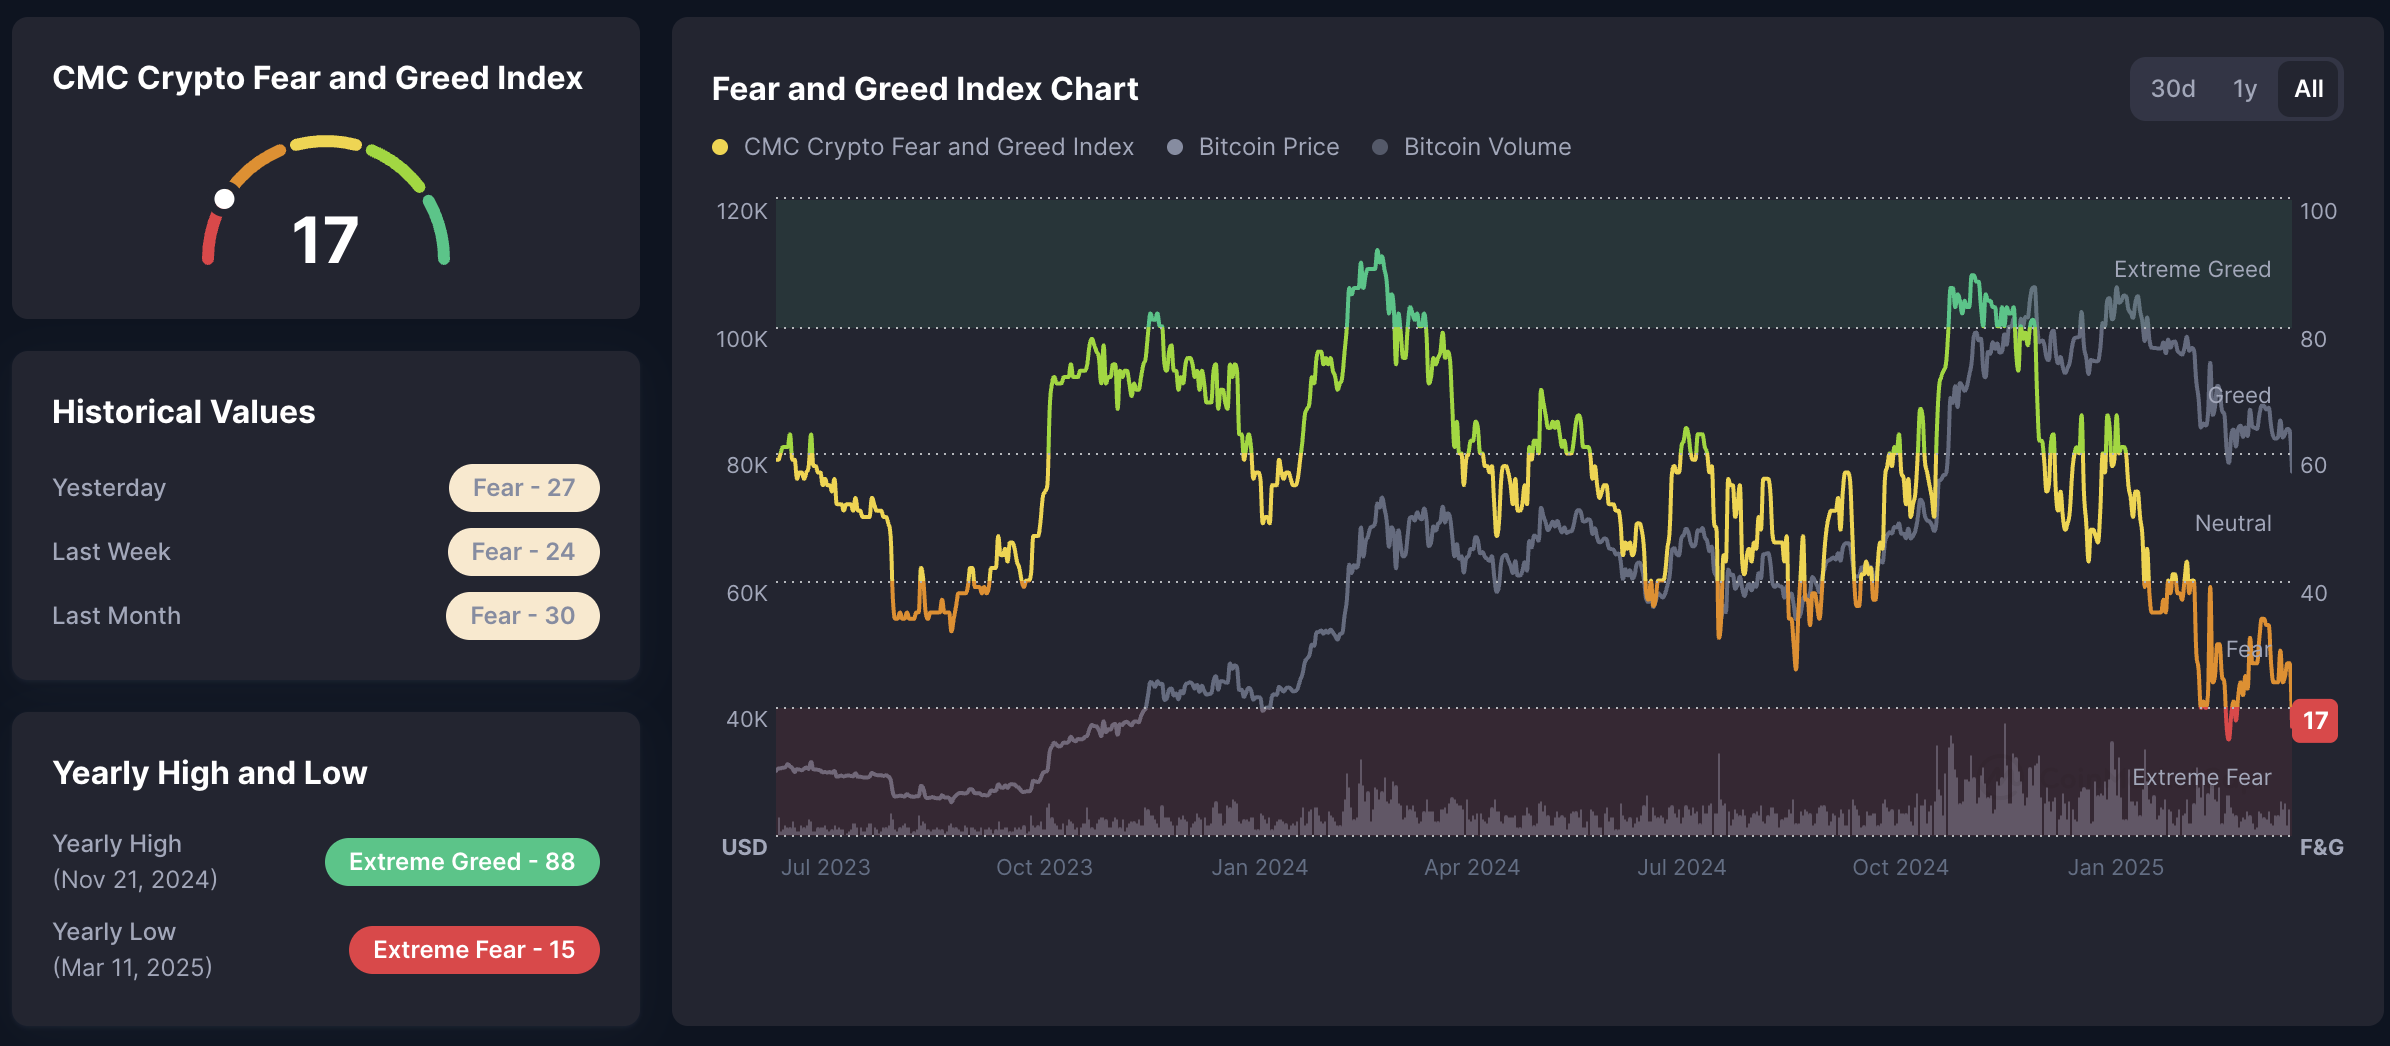Viewport: 2390px width, 1046px height.
Task: Click the gauge needle indicator dot
Action: [x=223, y=197]
